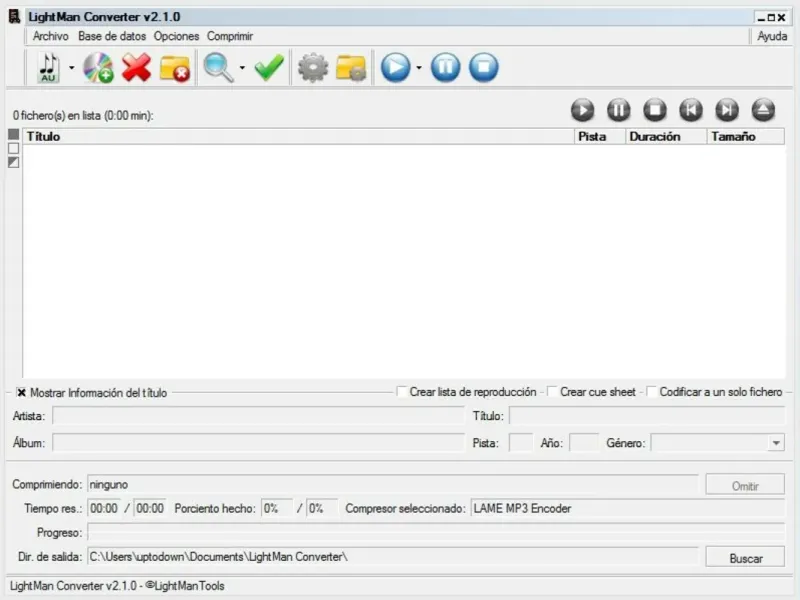This screenshot has height=600, width=800.
Task: Open dropdown arrow beside blue play button
Action: pyautogui.click(x=419, y=67)
